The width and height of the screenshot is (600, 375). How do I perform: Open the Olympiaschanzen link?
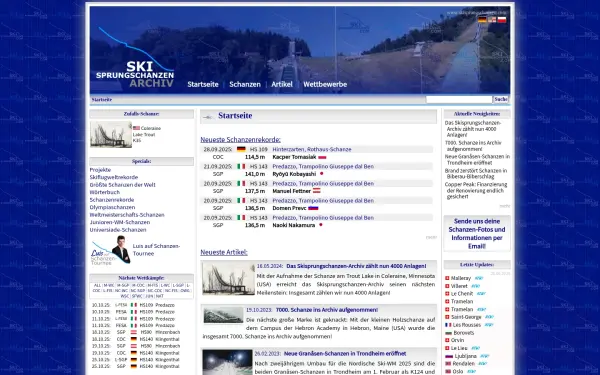click(x=112, y=207)
